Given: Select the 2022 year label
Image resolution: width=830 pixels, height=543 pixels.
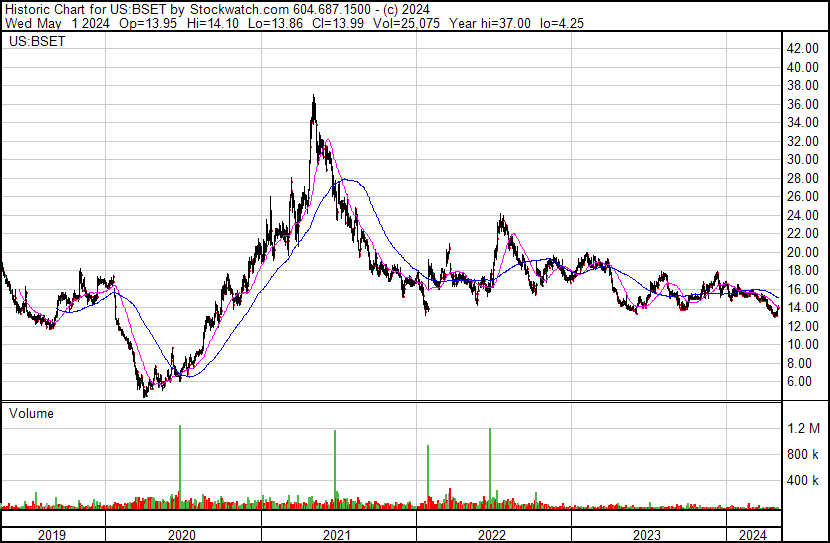Looking at the screenshot, I should [492, 535].
